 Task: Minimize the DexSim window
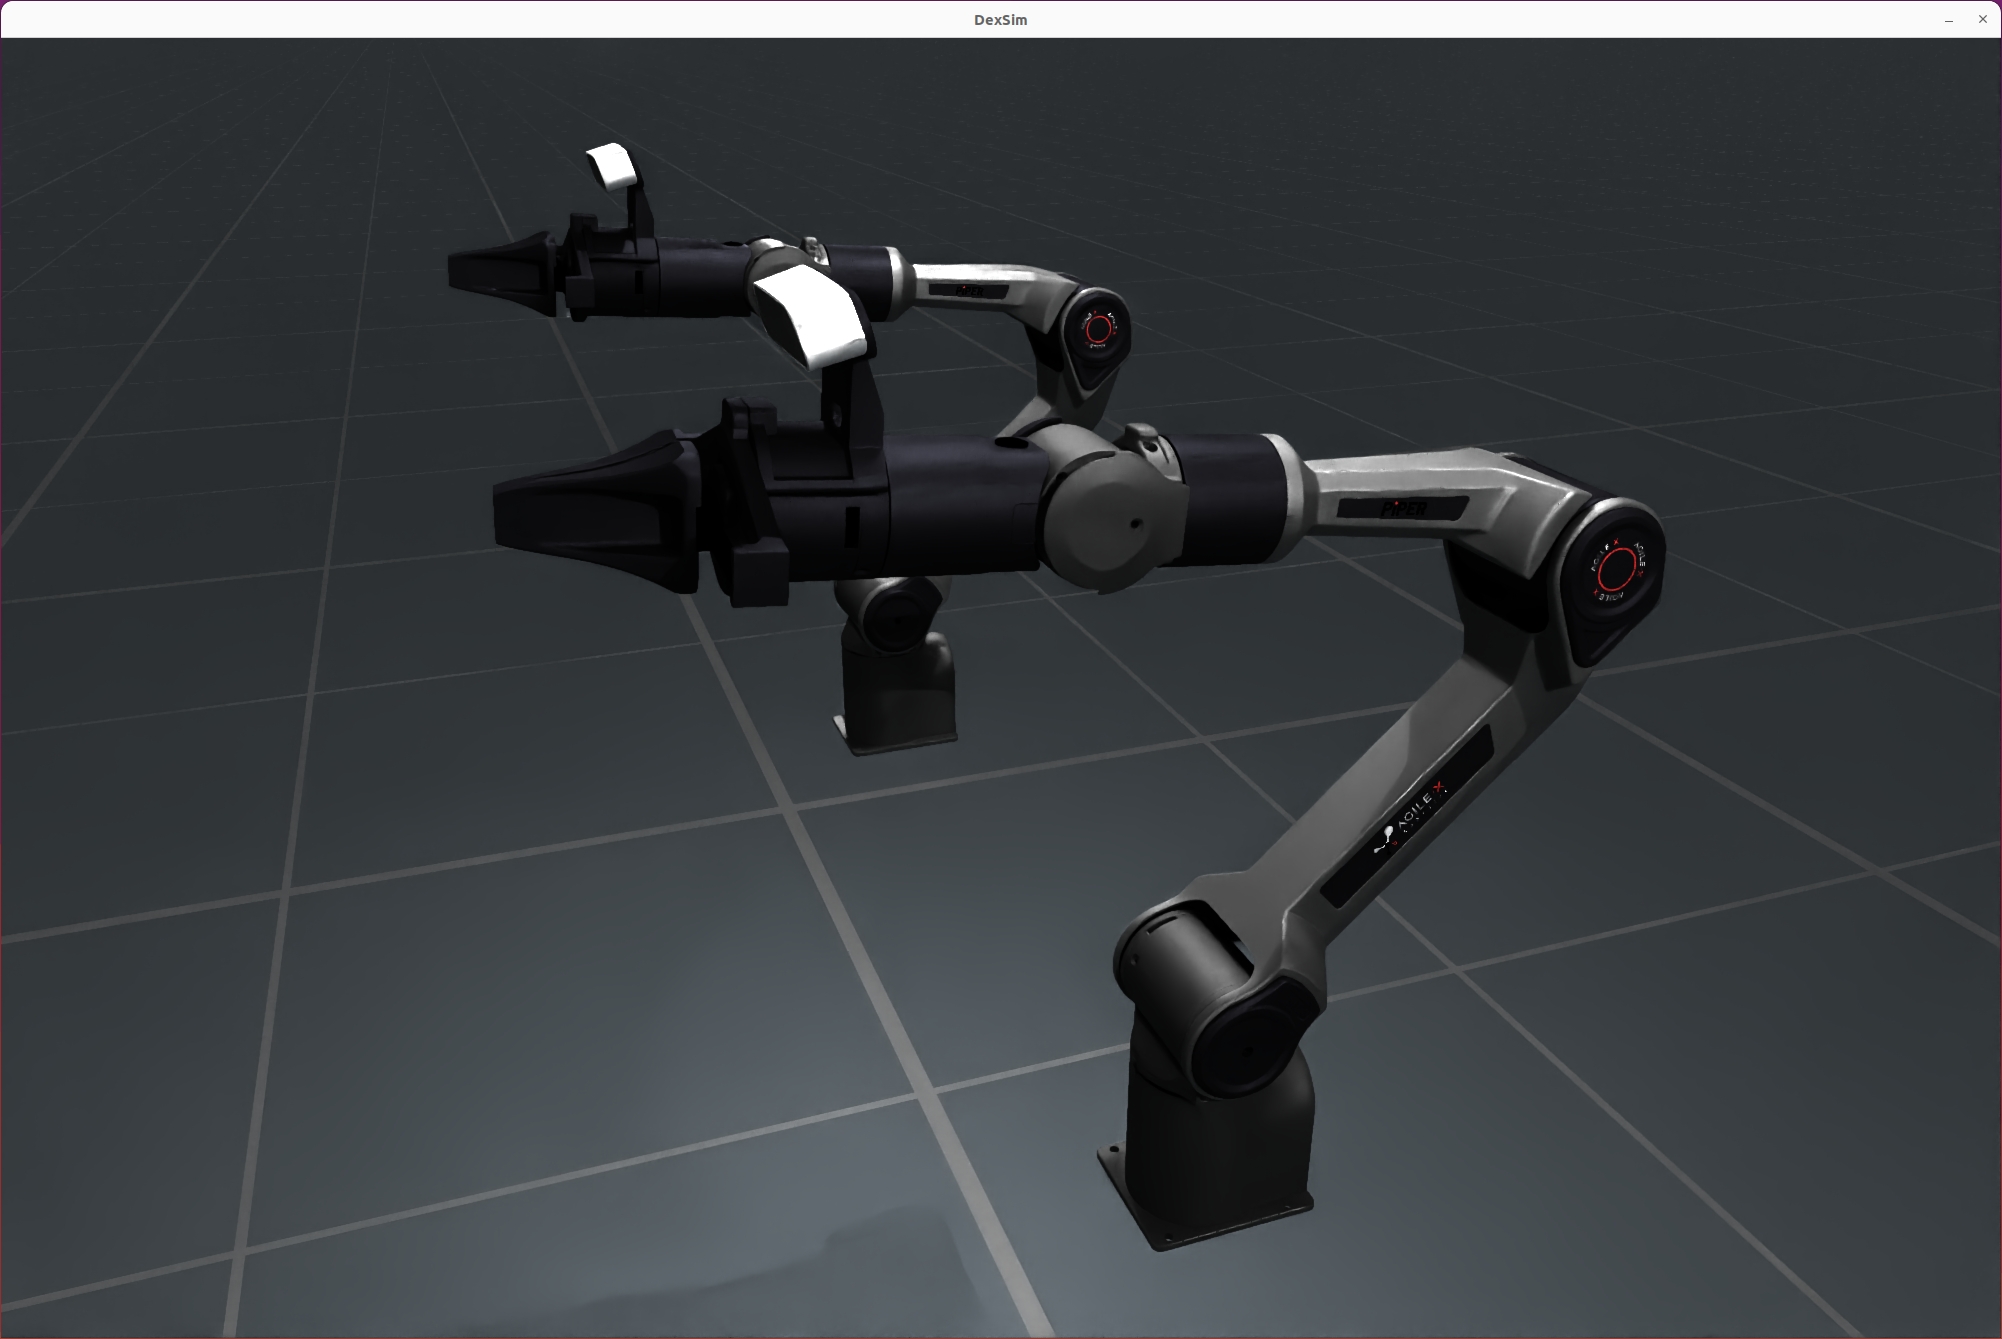1948,20
